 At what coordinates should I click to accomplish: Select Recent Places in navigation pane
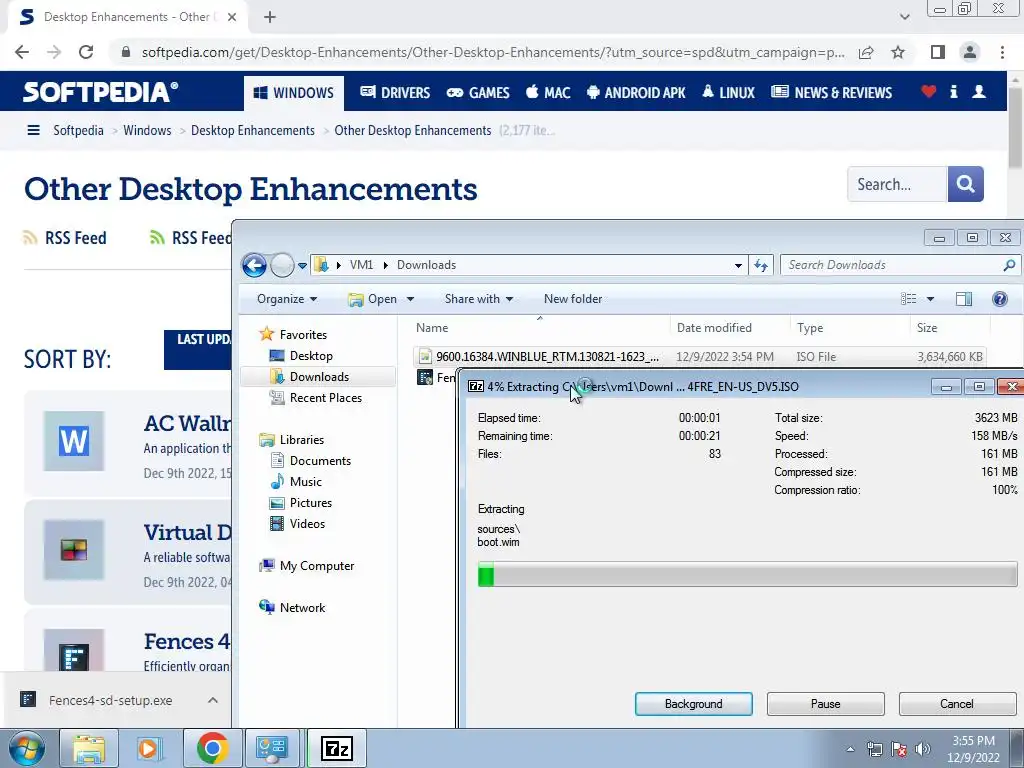[325, 398]
